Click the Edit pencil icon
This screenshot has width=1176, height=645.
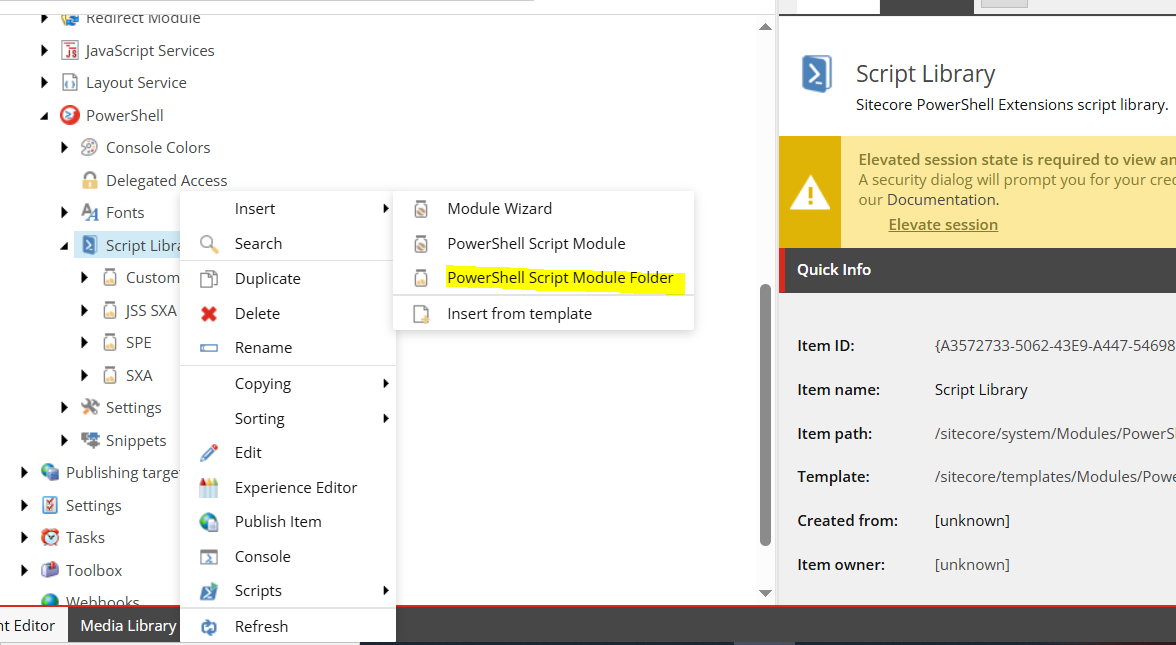click(x=209, y=452)
